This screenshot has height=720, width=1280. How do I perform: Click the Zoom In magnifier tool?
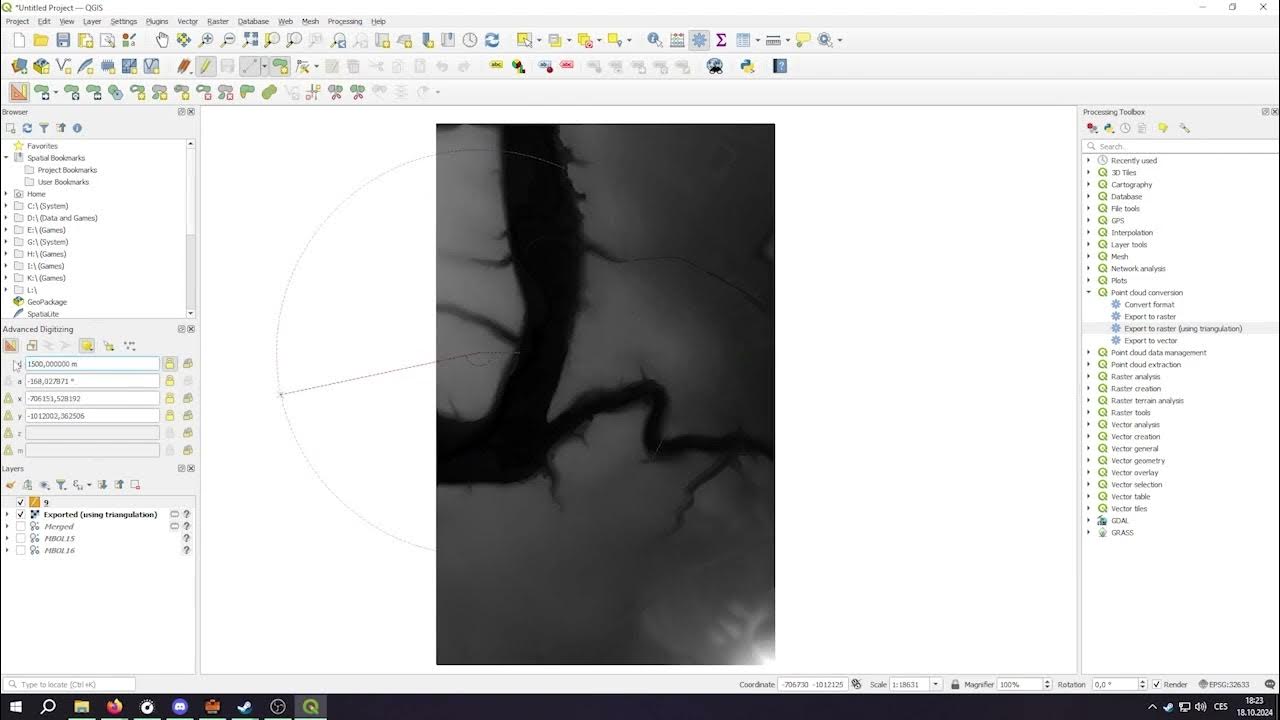206,40
